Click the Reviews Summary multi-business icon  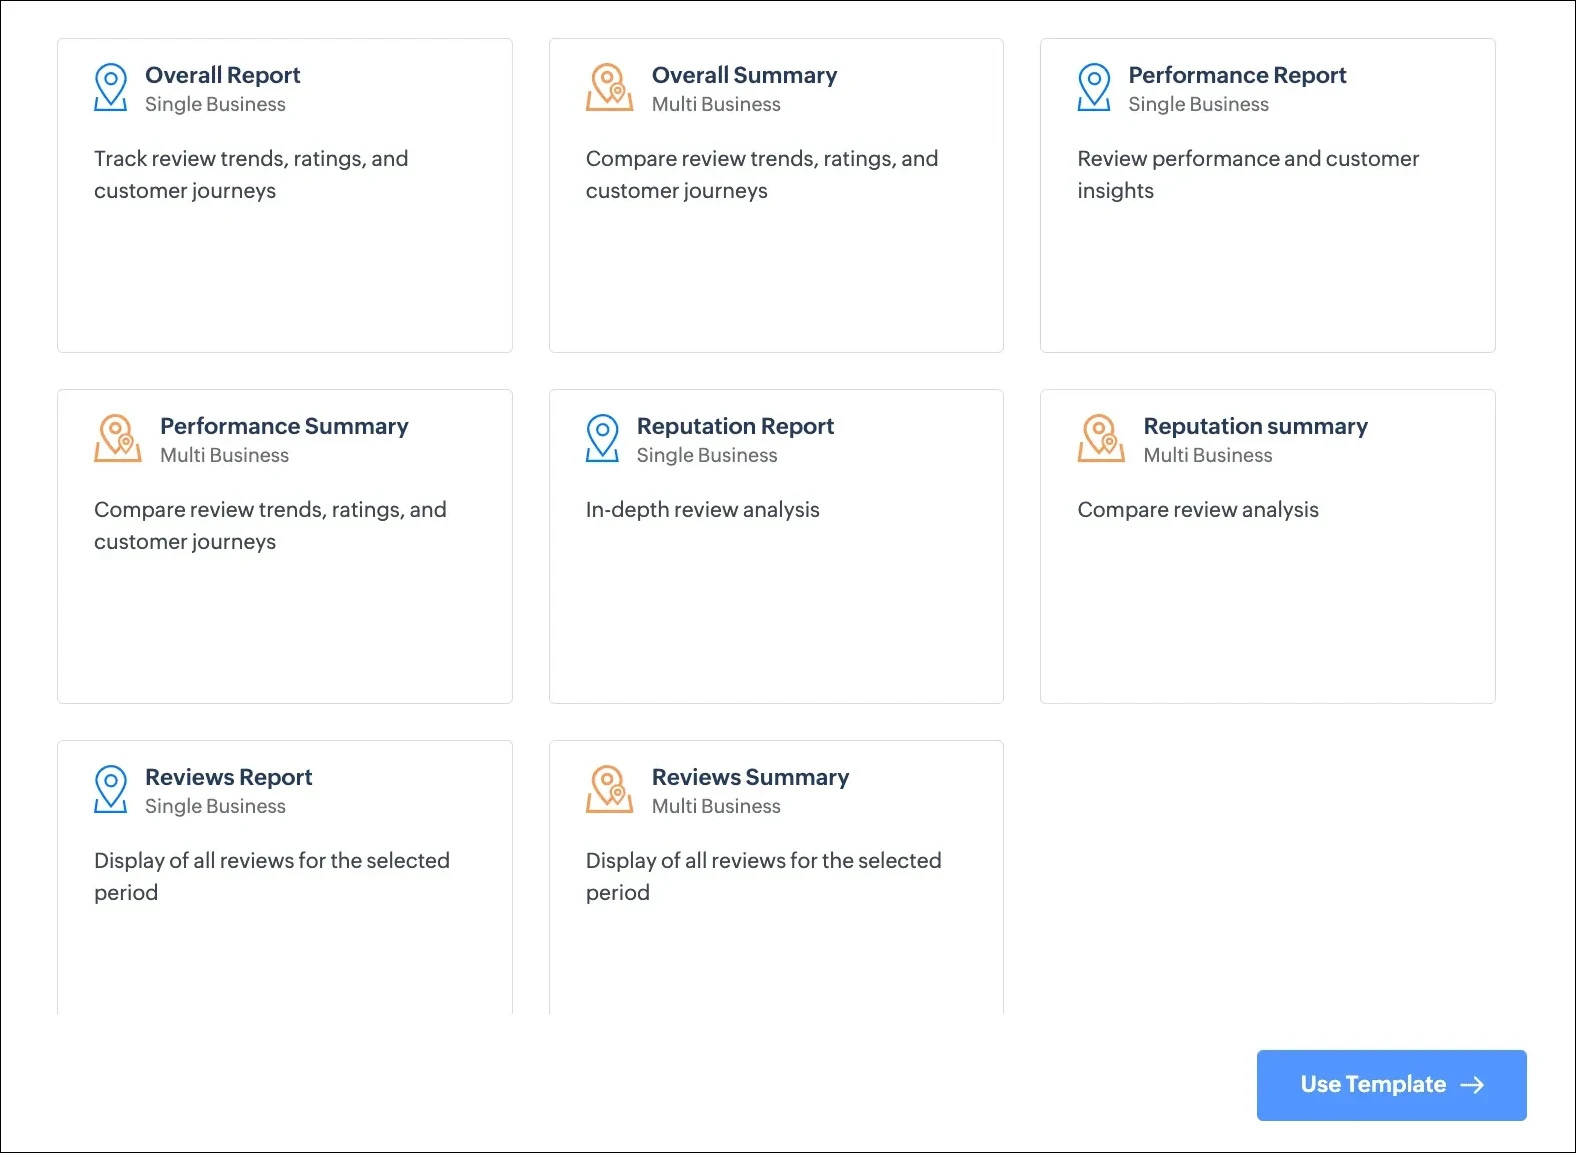(x=609, y=790)
